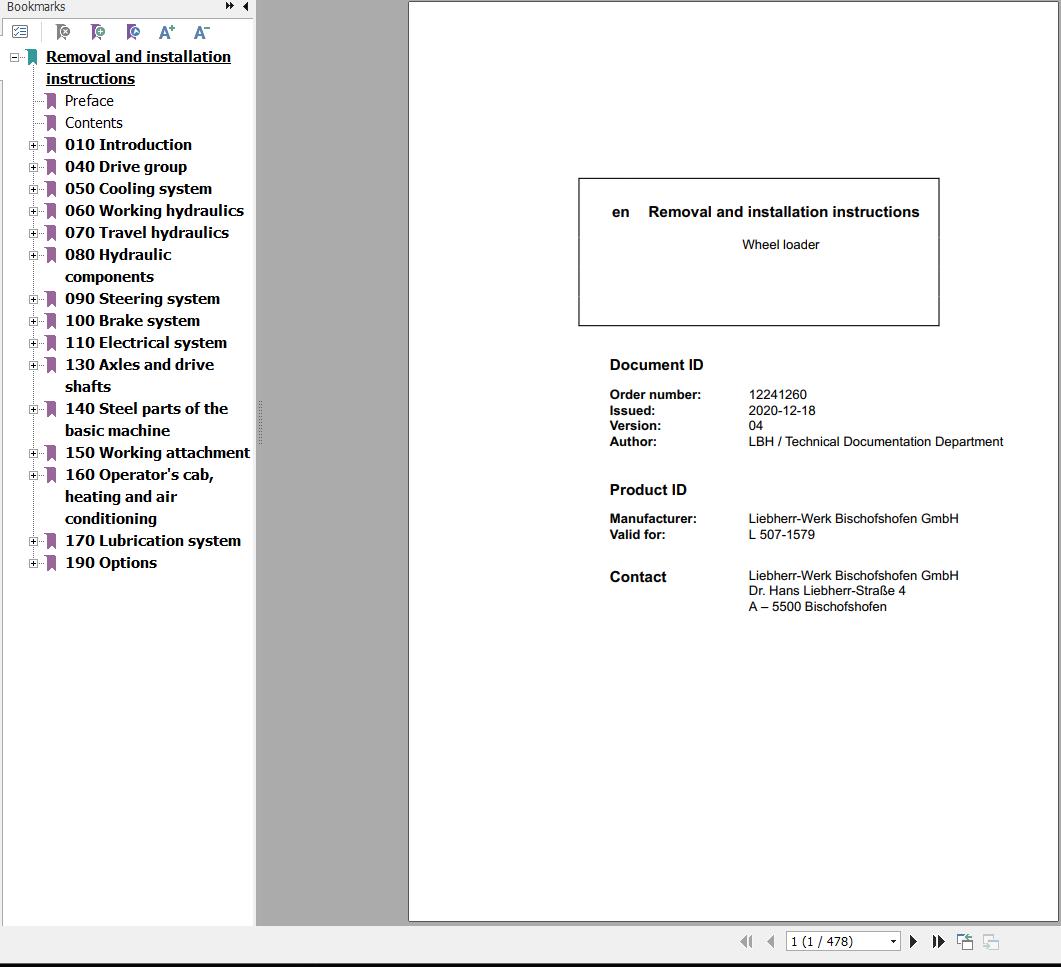The width and height of the screenshot is (1061, 967).
Task: Select the 080 Hydraulic components bookmark
Action: [118, 266]
